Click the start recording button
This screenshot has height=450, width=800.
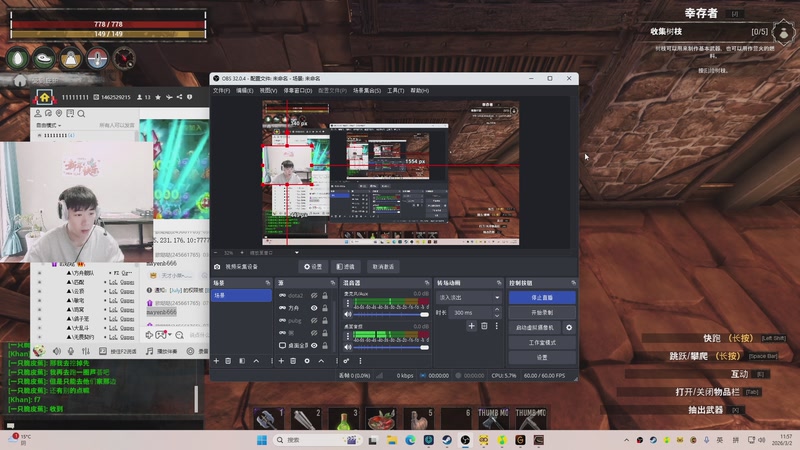point(542,312)
